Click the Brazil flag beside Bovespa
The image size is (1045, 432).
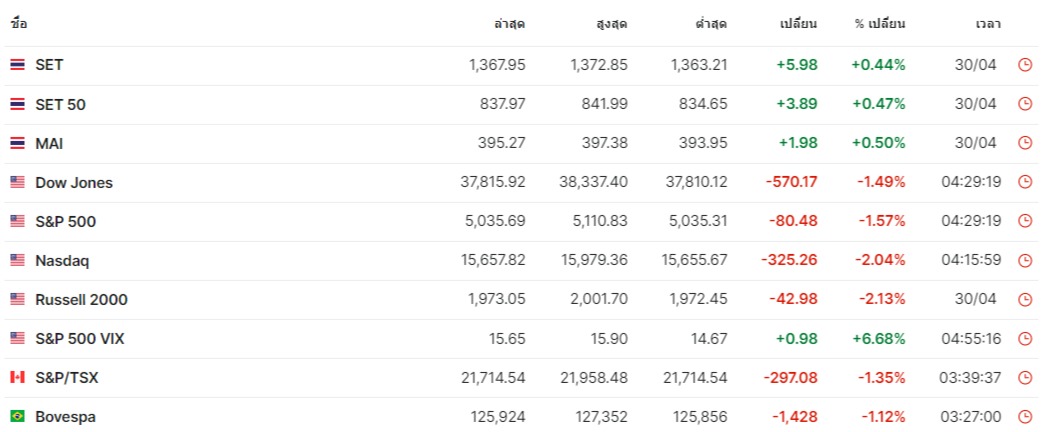(x=17, y=417)
